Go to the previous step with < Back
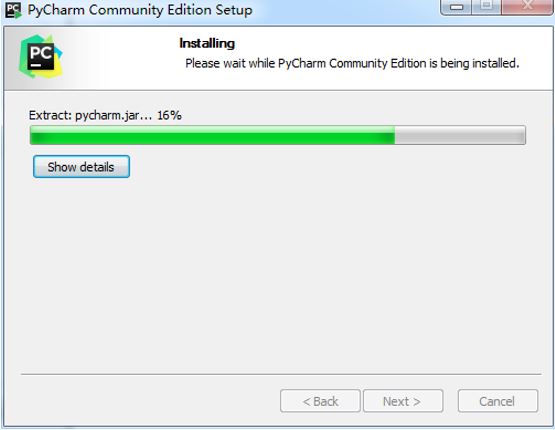The height and width of the screenshot is (430, 555). 320,401
